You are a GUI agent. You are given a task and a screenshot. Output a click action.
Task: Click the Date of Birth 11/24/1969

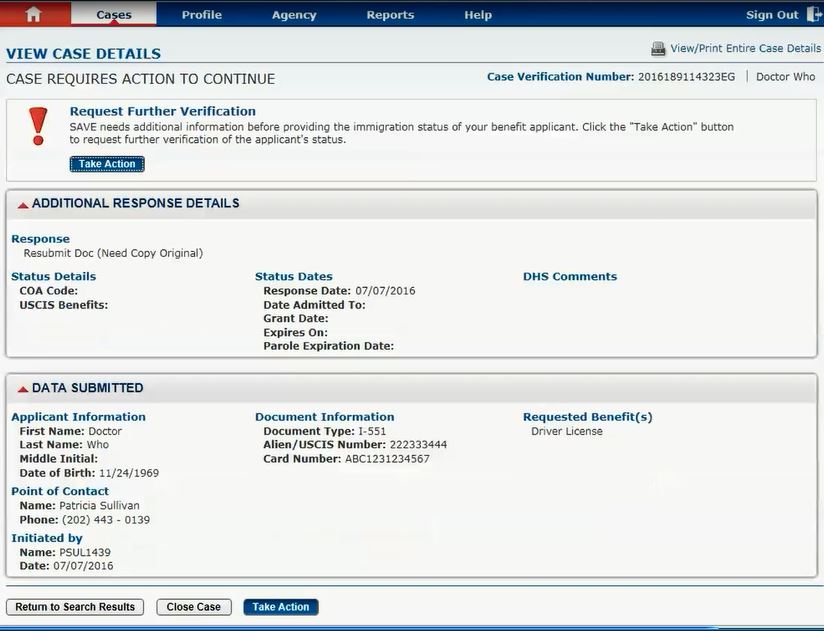point(129,473)
